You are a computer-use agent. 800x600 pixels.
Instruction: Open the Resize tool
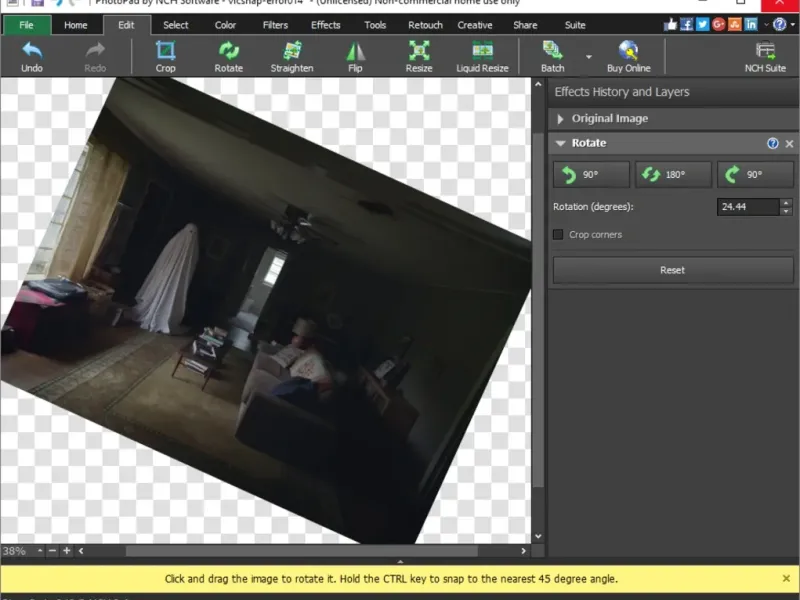tap(419, 56)
